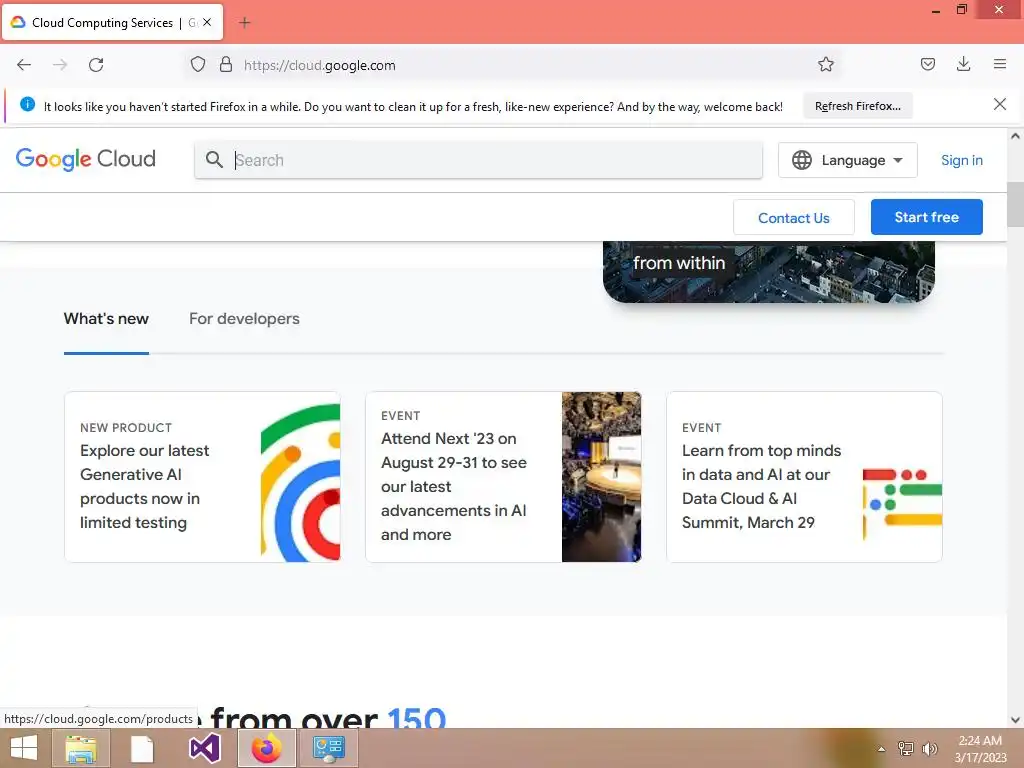Click the Sign in link
The image size is (1024, 768).
tap(961, 160)
